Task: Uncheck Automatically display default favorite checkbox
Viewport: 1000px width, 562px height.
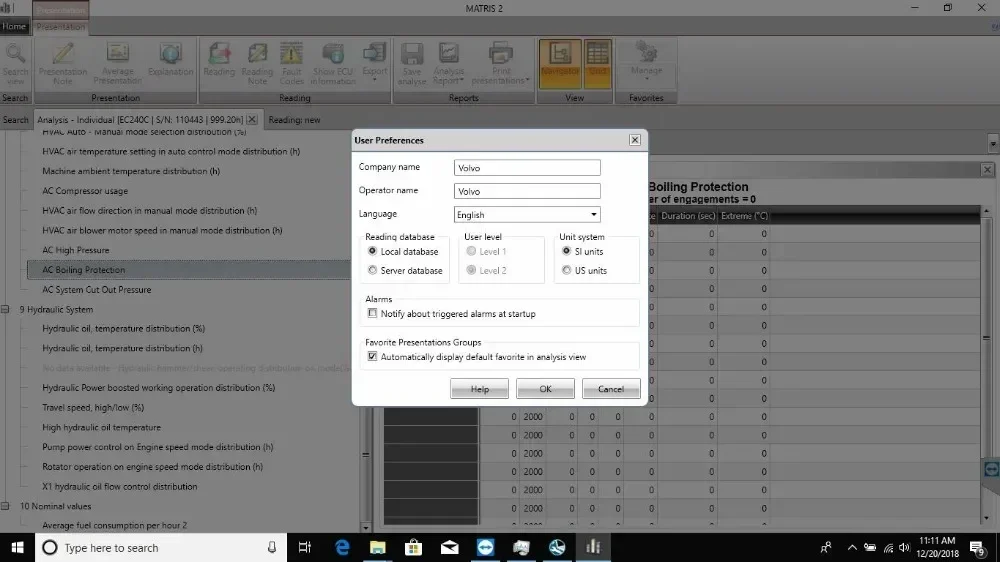Action: coord(373,357)
